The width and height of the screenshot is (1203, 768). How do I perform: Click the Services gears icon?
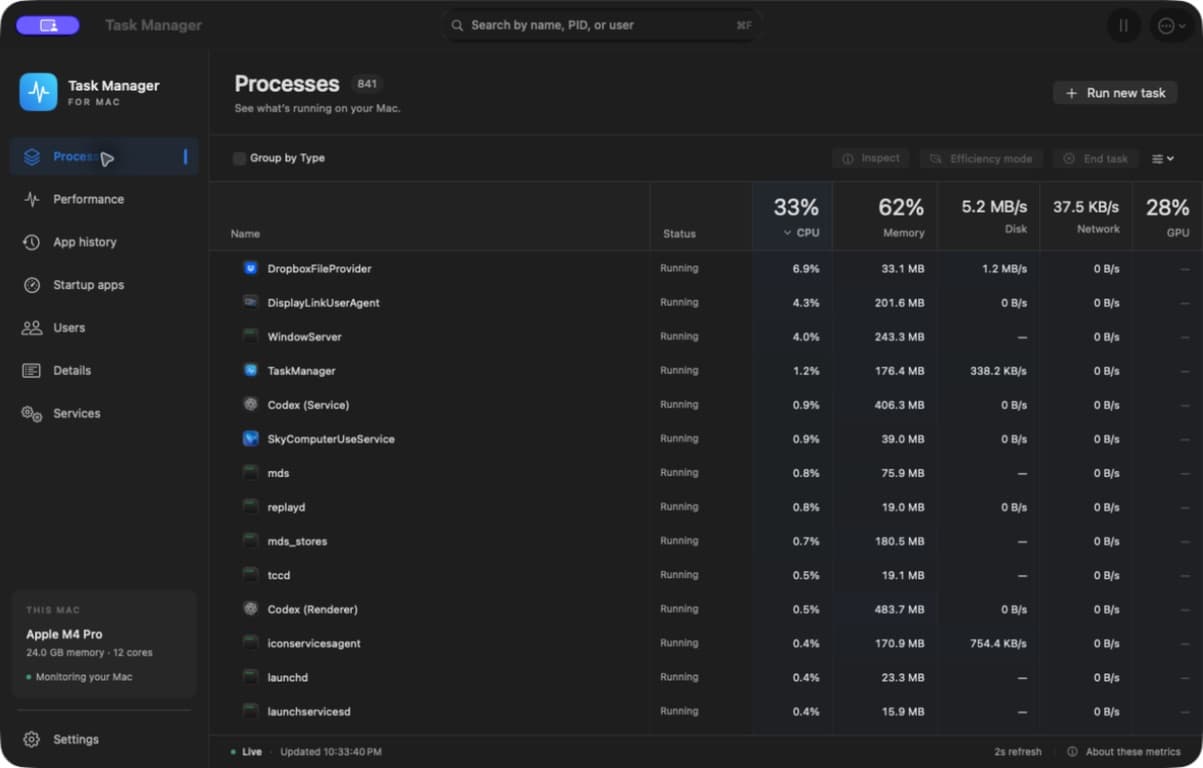click(32, 414)
